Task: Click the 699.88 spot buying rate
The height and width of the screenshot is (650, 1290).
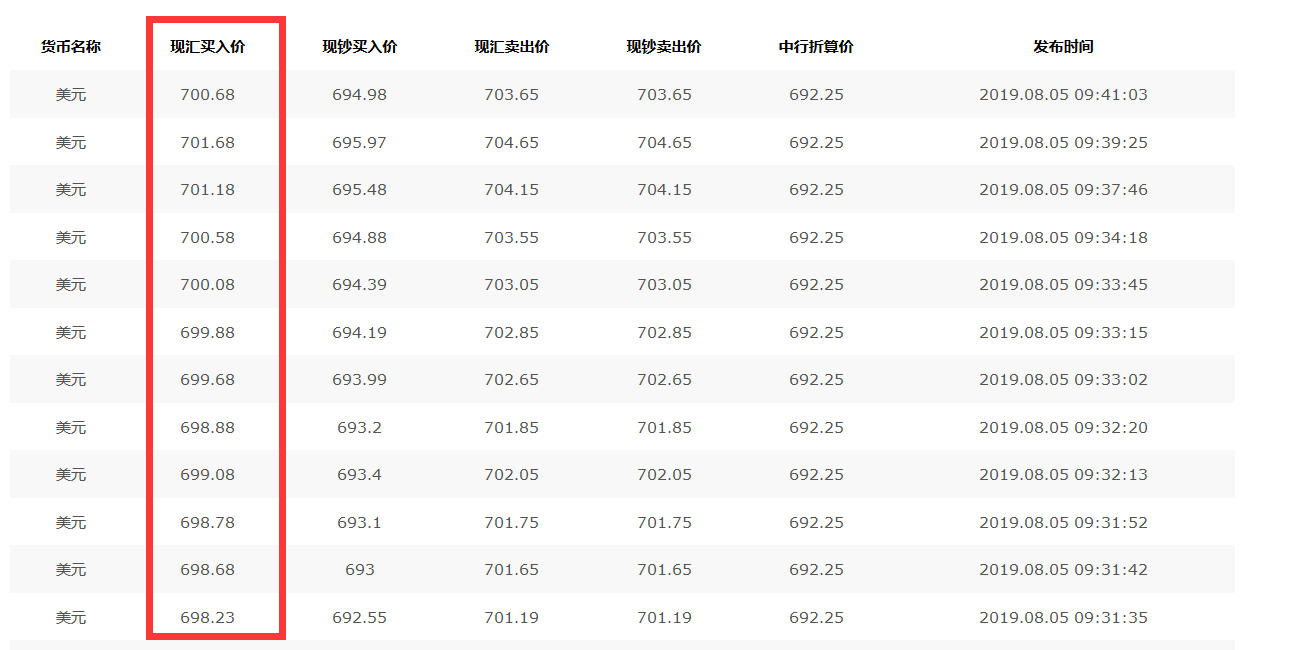Action: pyautogui.click(x=207, y=332)
